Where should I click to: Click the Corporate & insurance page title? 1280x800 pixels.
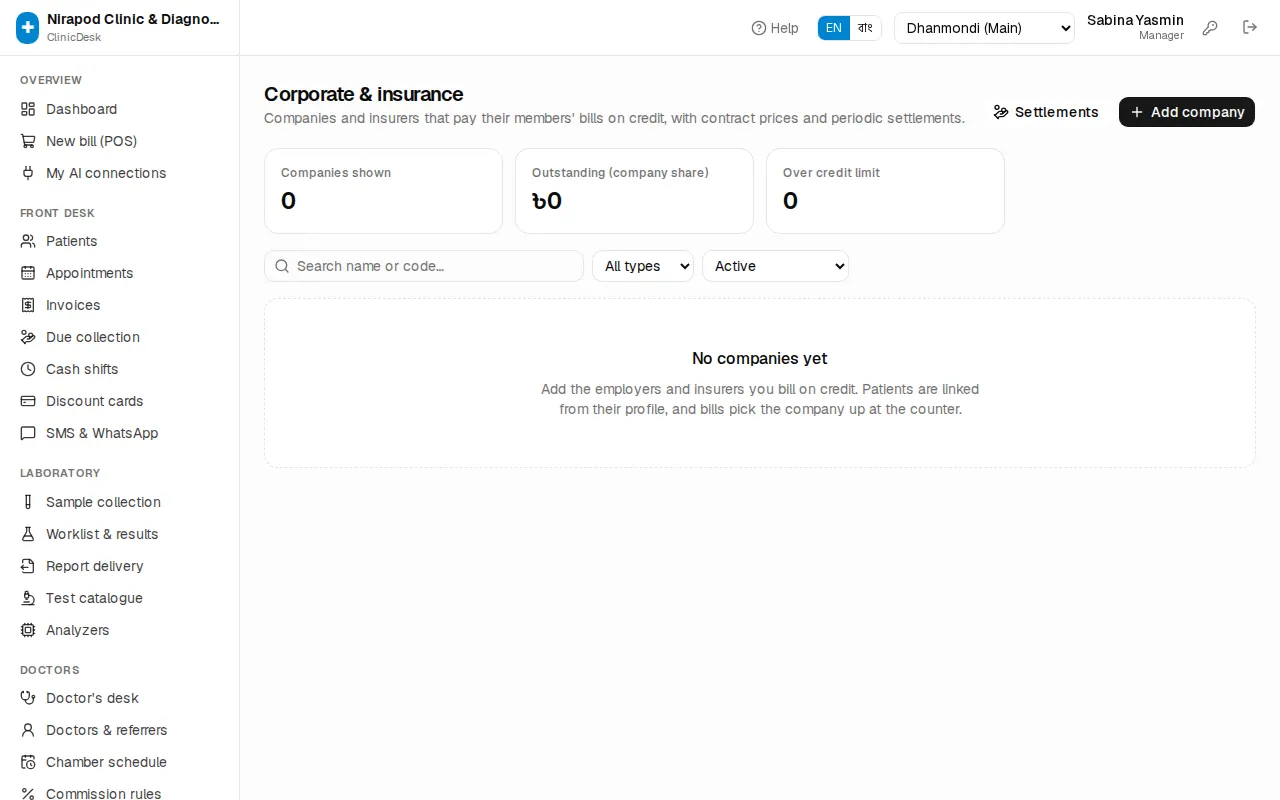[x=363, y=94]
